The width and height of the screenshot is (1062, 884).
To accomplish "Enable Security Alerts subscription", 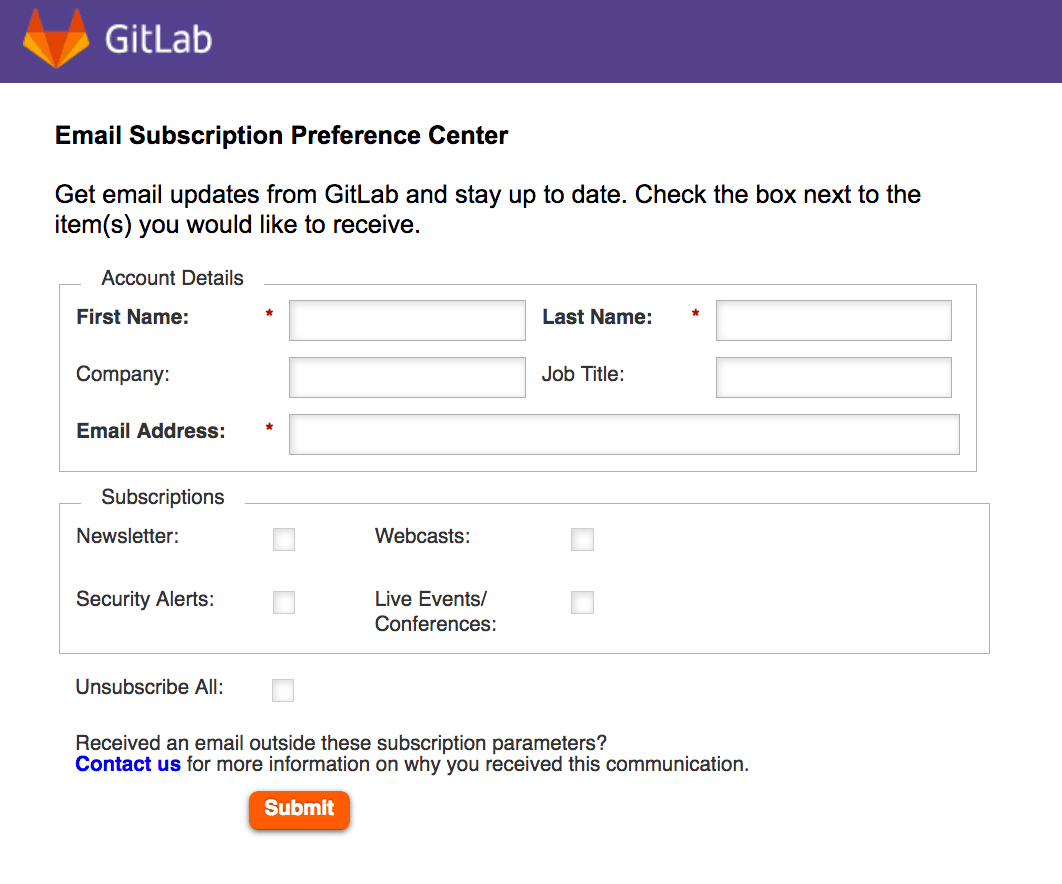I will coord(283,602).
